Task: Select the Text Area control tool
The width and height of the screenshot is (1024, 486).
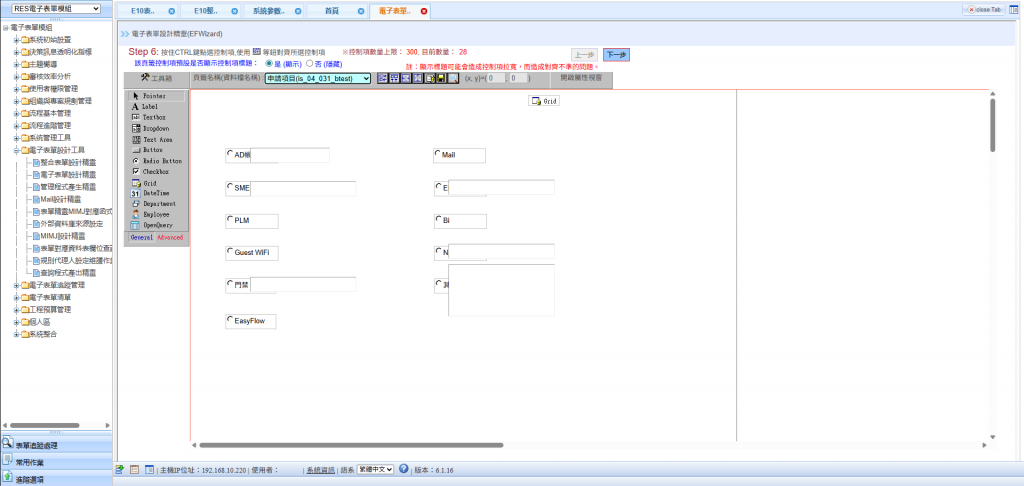Action: (154, 139)
